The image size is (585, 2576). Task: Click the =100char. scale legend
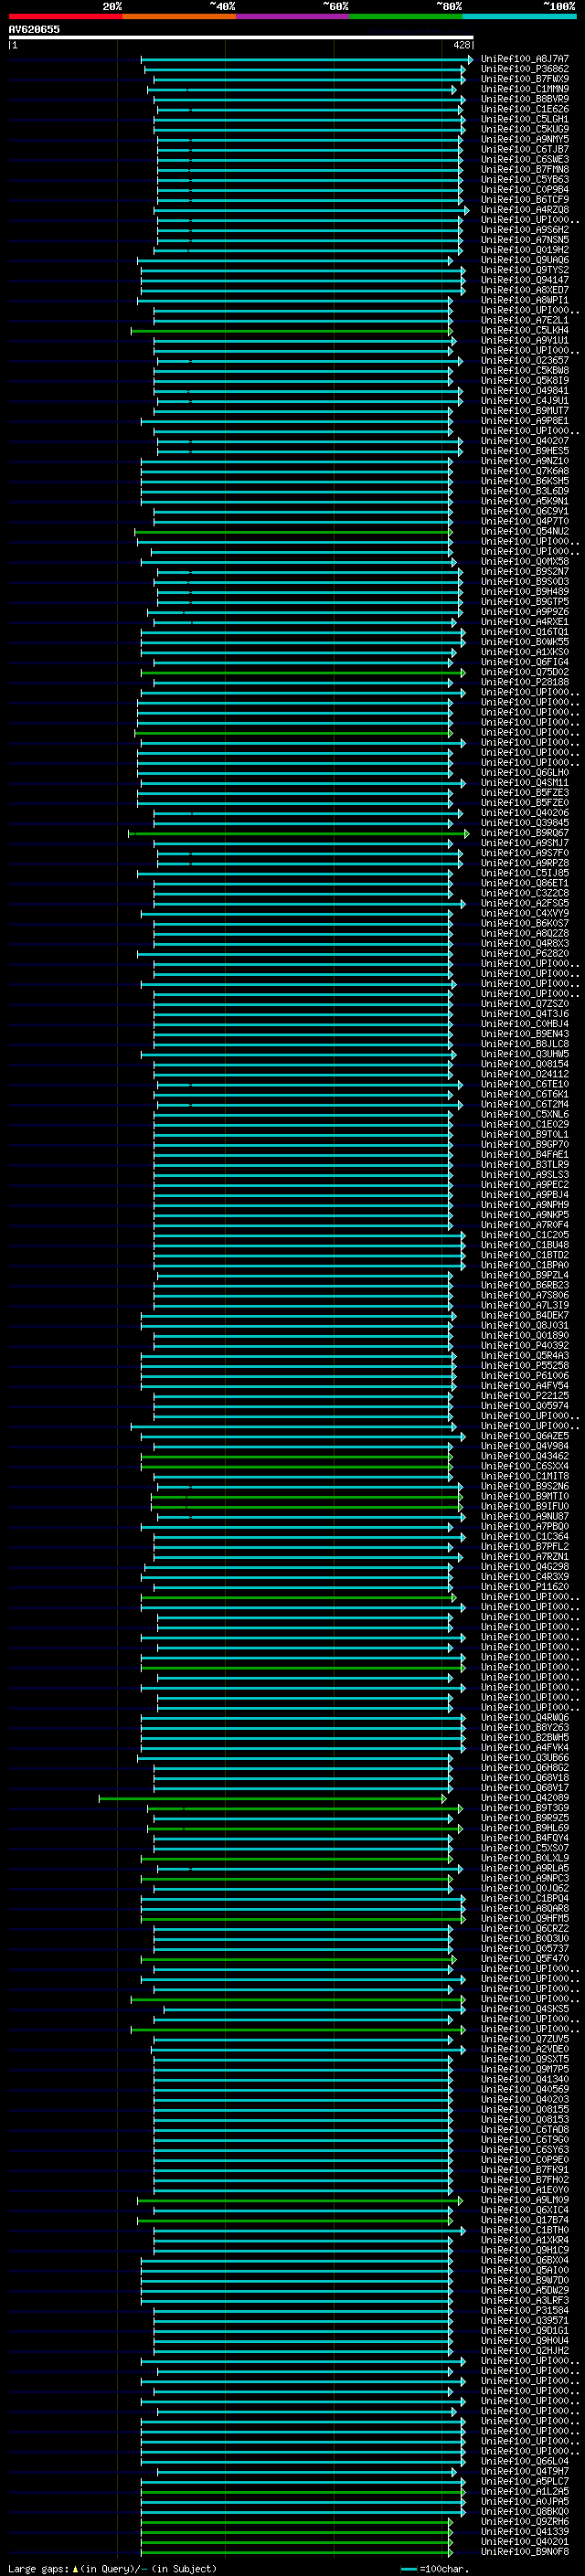pyautogui.click(x=433, y=2569)
